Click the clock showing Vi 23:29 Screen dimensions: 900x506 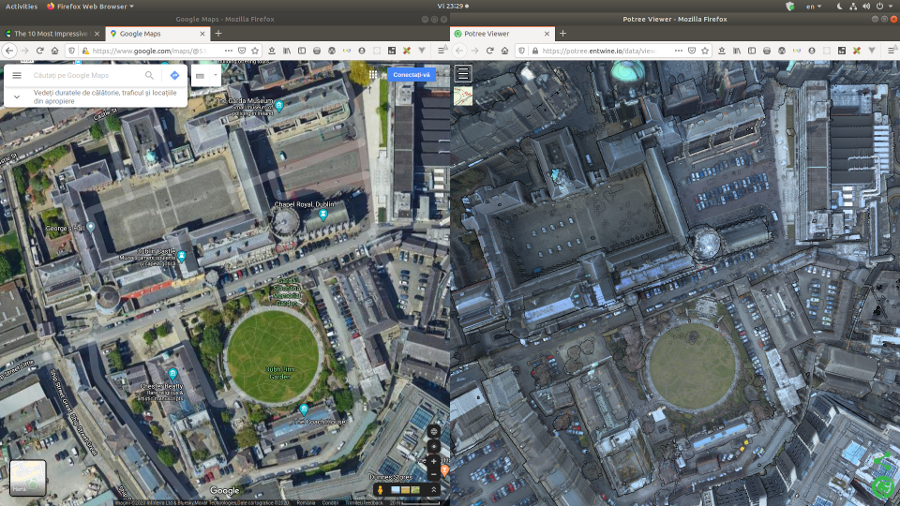pyautogui.click(x=452, y=6)
